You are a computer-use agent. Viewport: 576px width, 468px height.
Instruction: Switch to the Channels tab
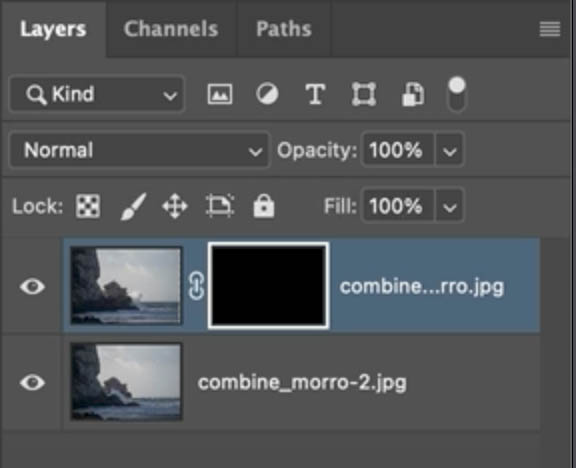click(x=171, y=29)
